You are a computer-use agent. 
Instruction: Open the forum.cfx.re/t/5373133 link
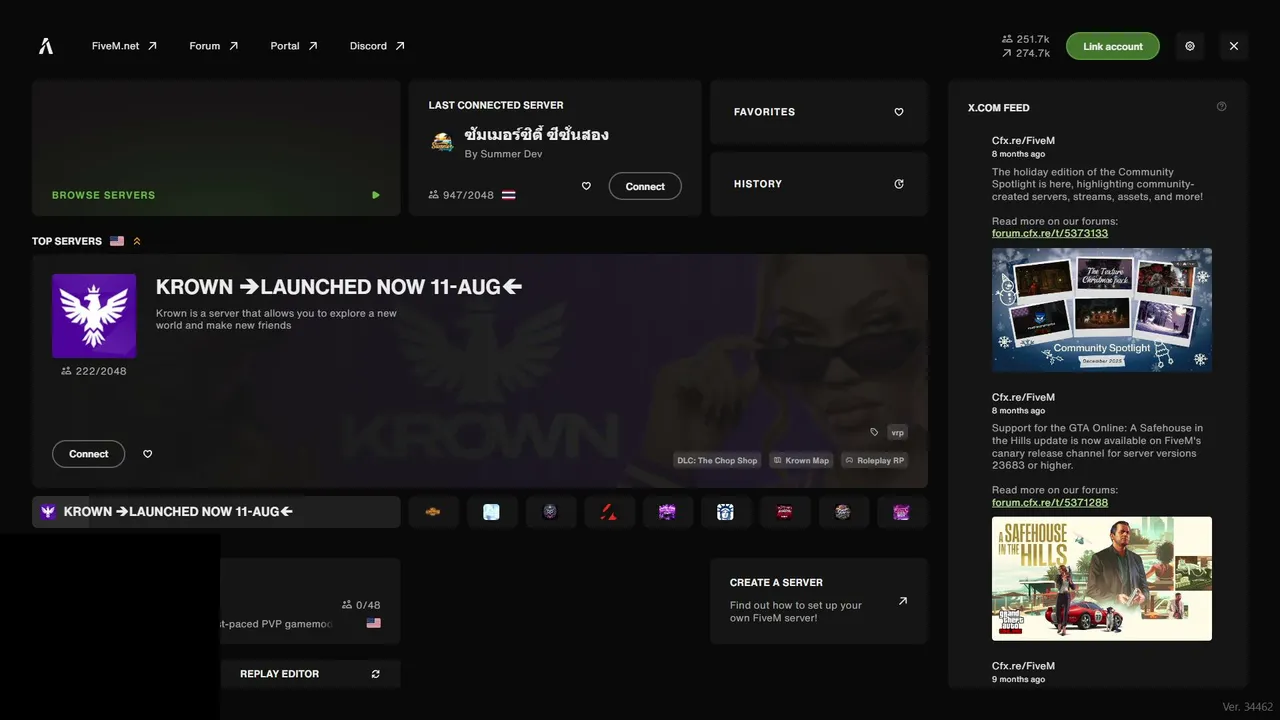click(1050, 233)
